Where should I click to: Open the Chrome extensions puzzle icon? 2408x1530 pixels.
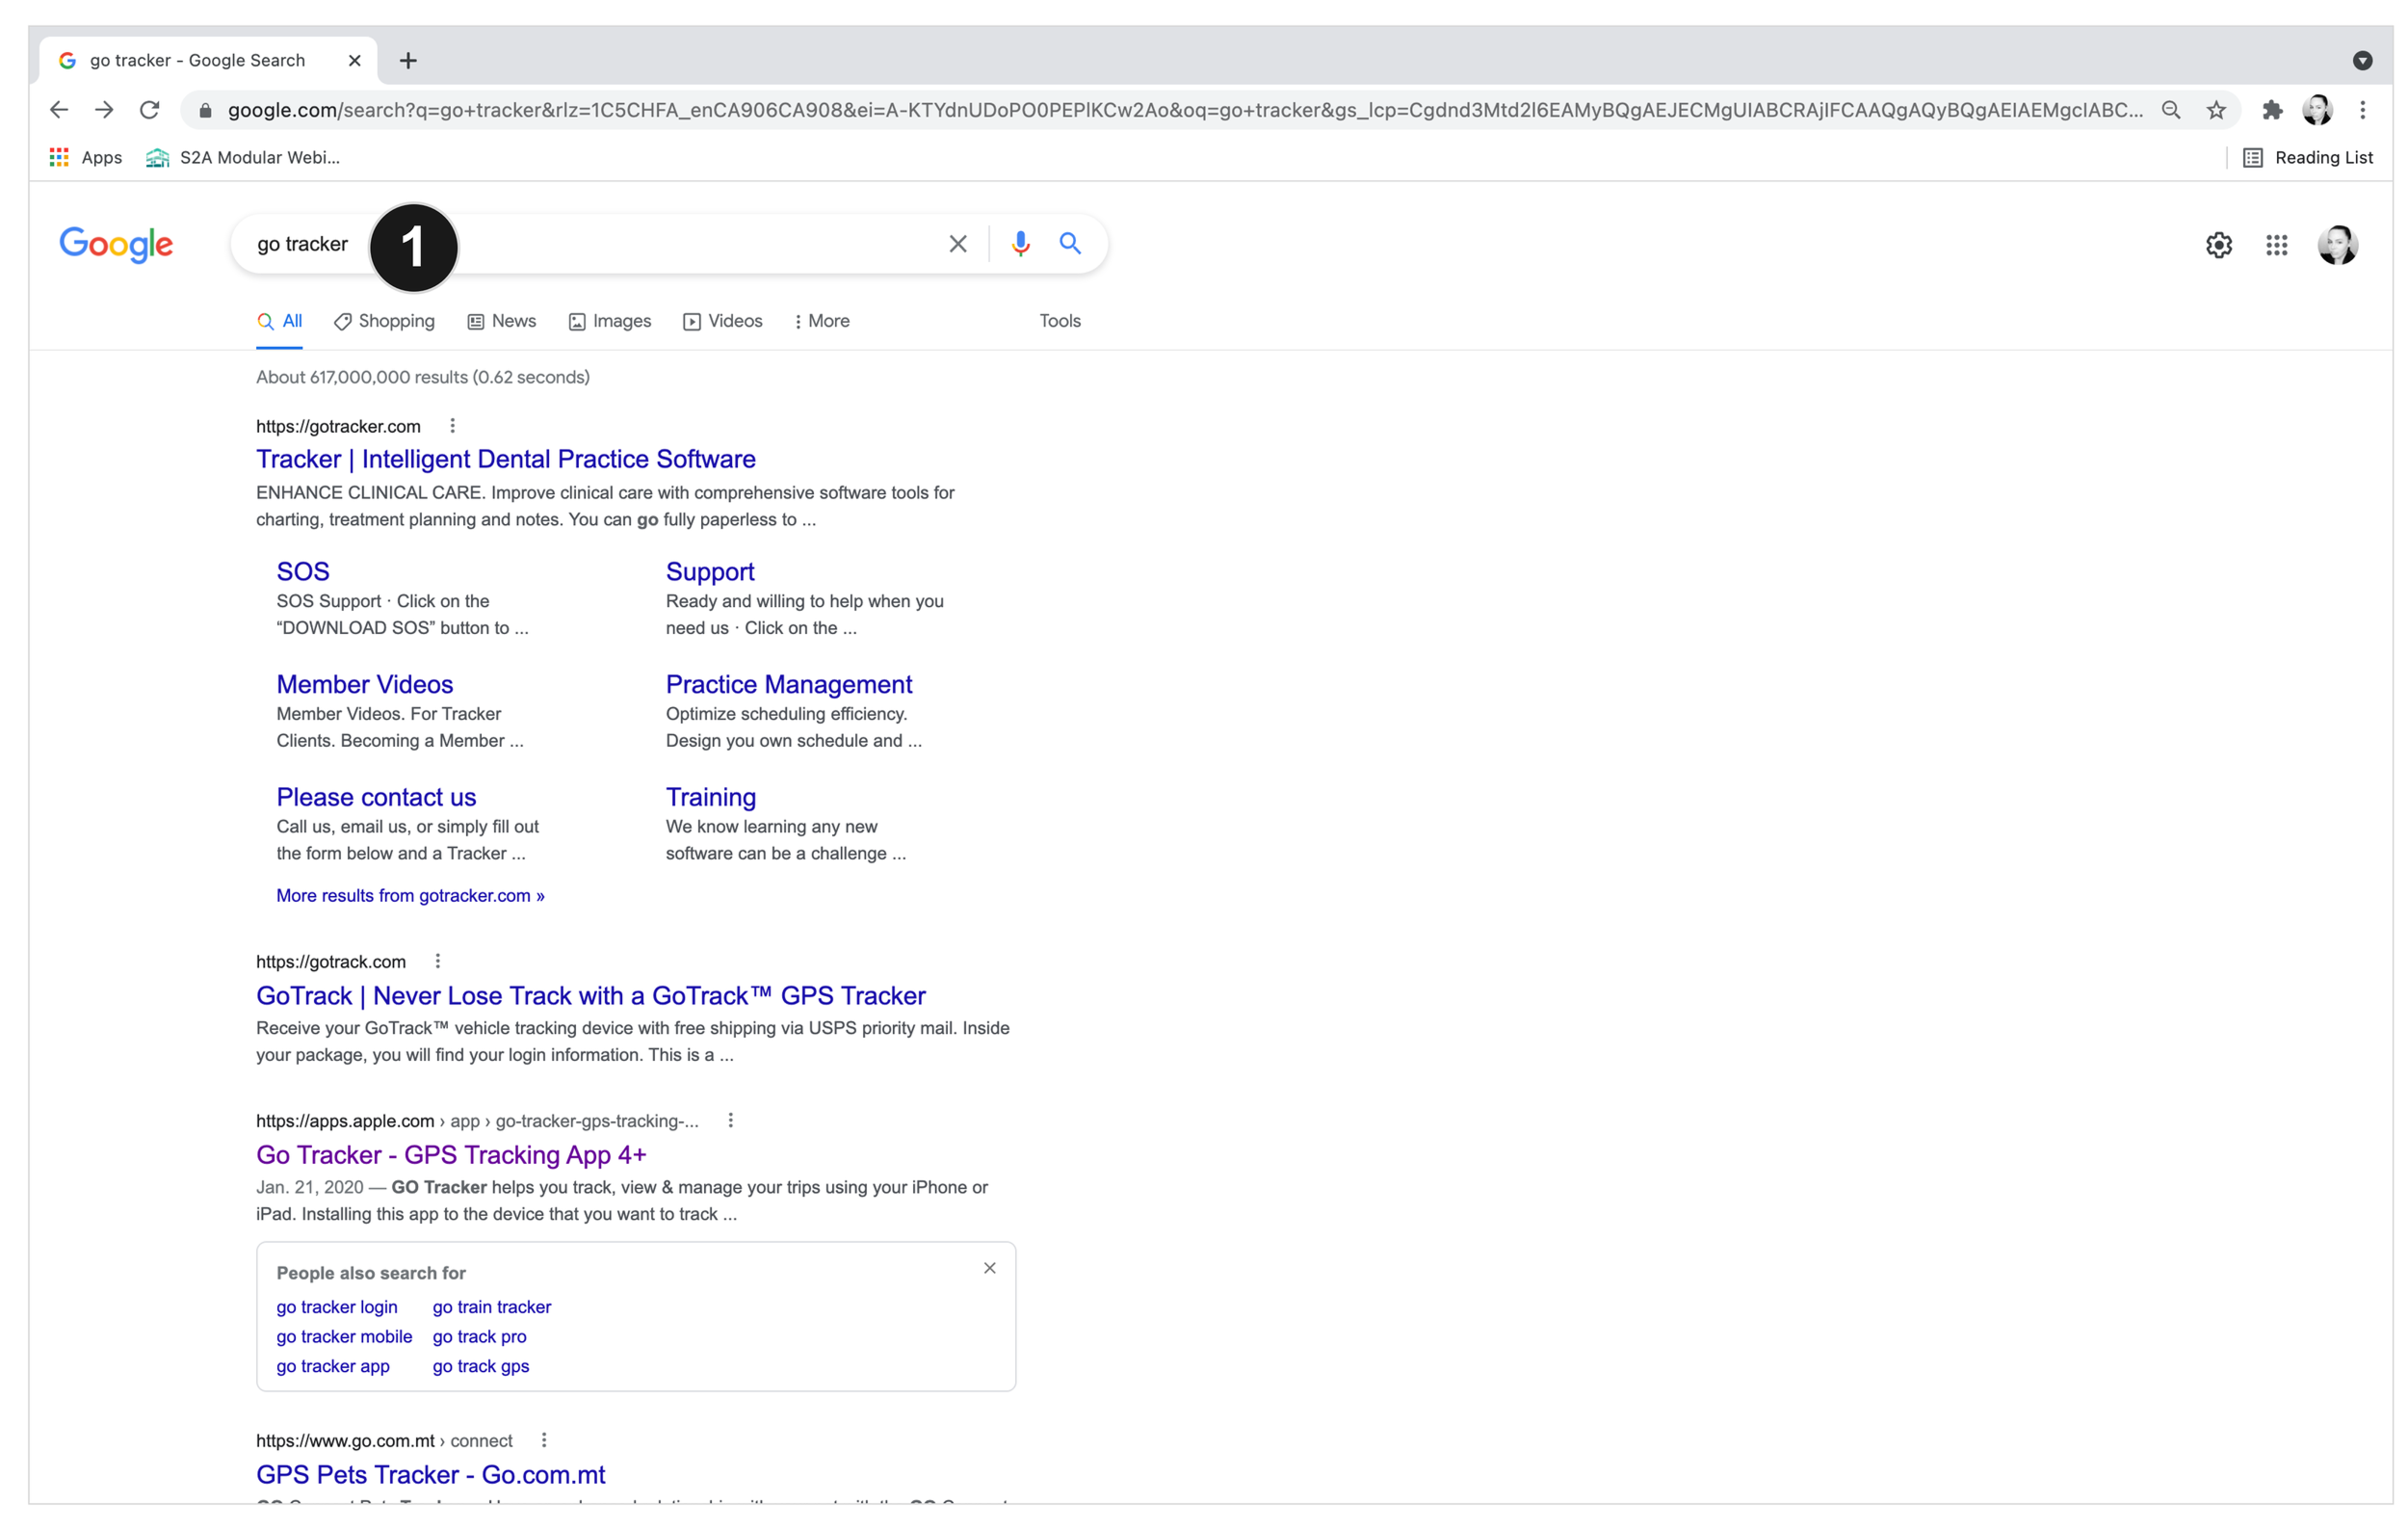[2272, 110]
